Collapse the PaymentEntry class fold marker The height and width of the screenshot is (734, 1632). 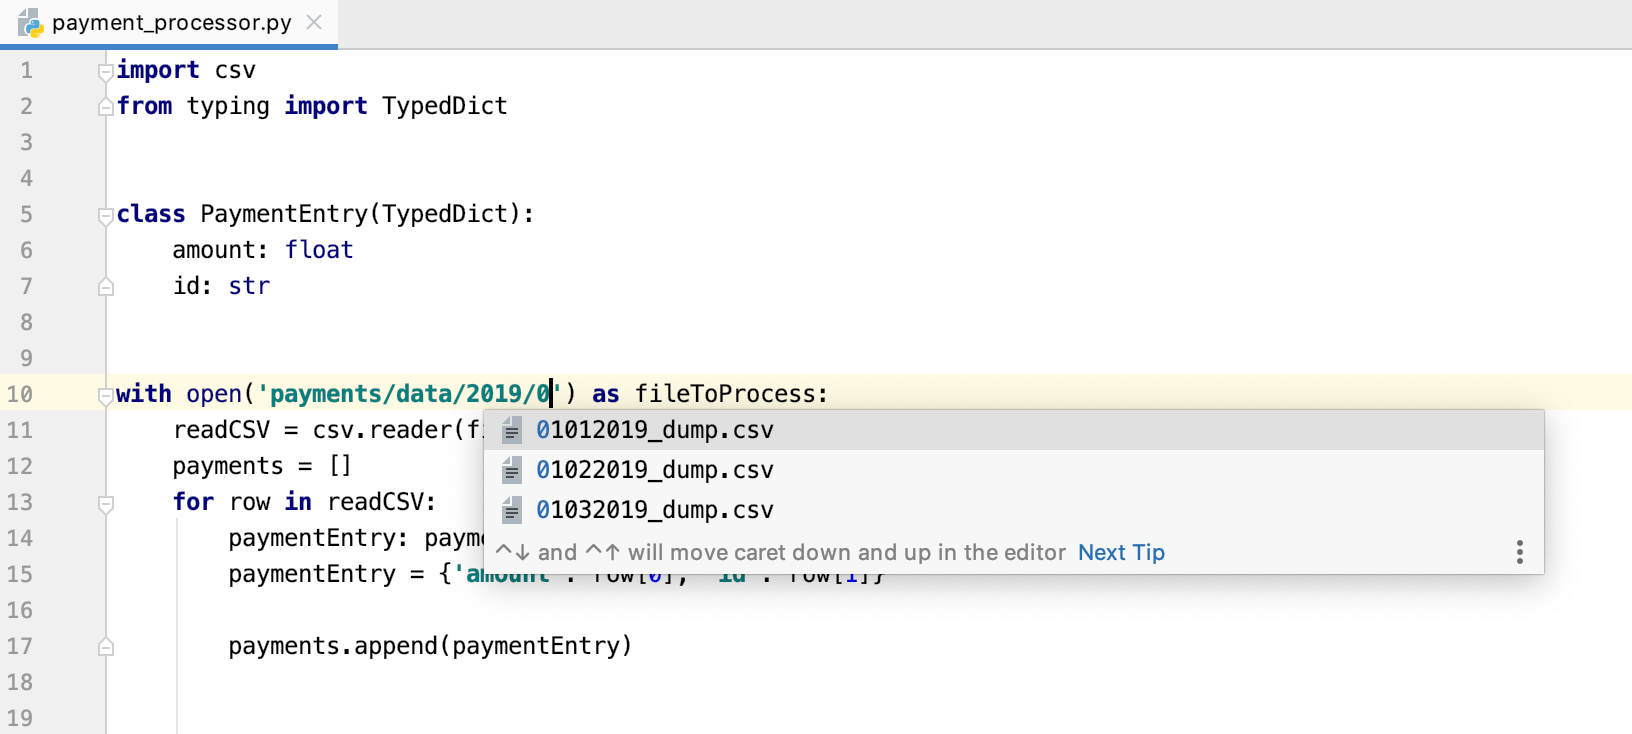click(106, 215)
